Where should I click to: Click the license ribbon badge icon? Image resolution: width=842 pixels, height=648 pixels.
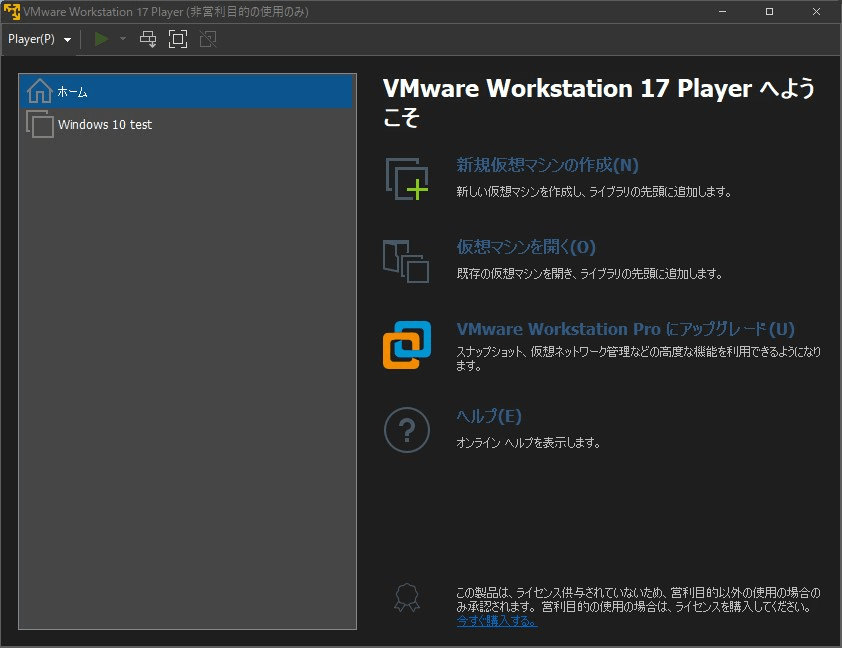pos(407,598)
